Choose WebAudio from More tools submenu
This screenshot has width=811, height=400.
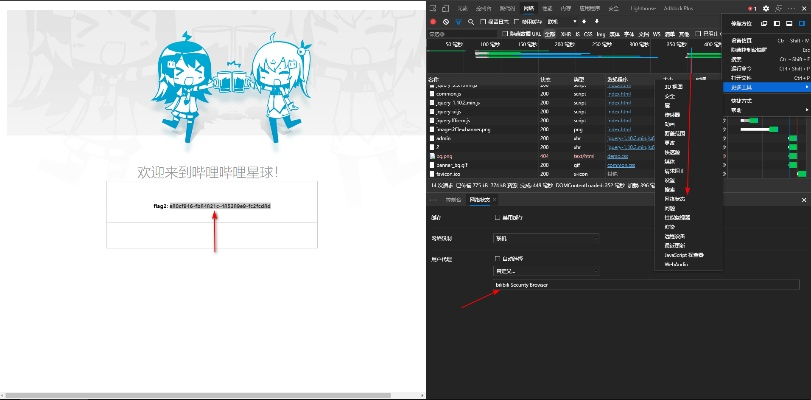(676, 264)
